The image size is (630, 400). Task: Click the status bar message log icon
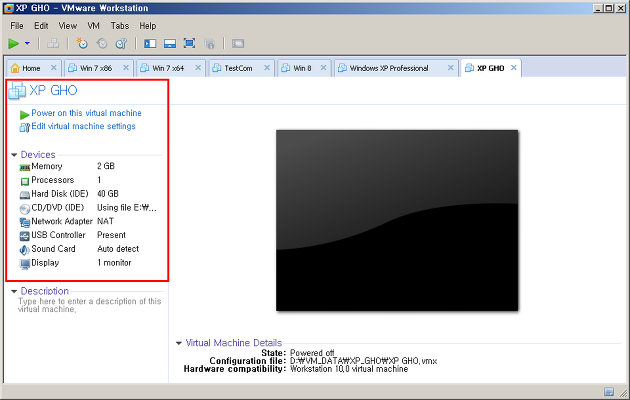pos(609,392)
